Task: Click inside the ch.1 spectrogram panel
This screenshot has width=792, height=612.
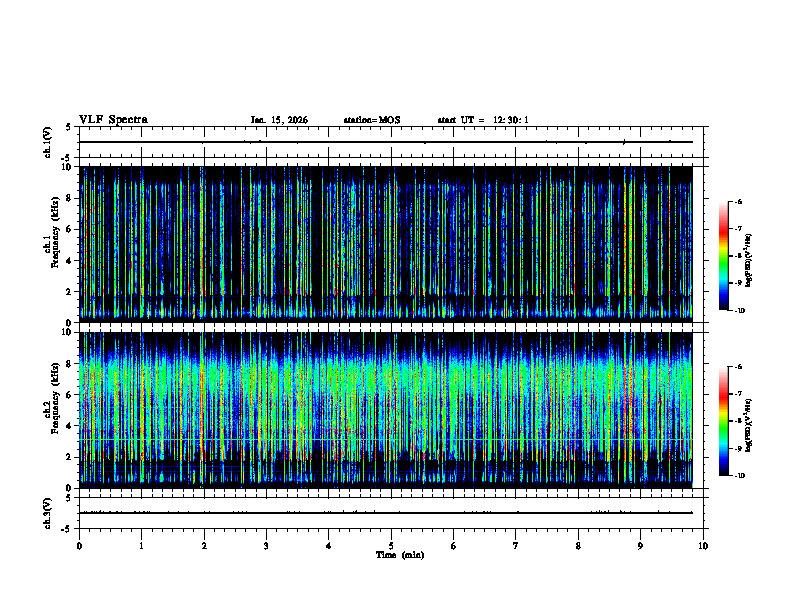Action: click(386, 244)
